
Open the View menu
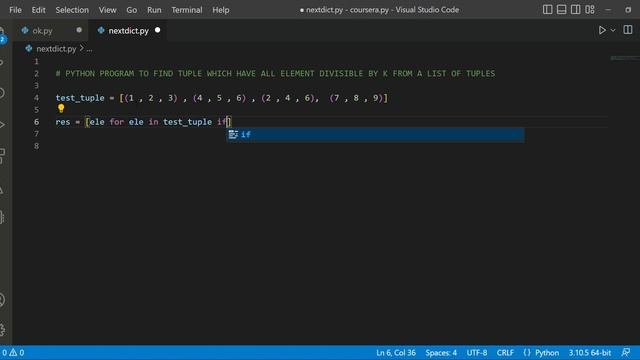107,10
